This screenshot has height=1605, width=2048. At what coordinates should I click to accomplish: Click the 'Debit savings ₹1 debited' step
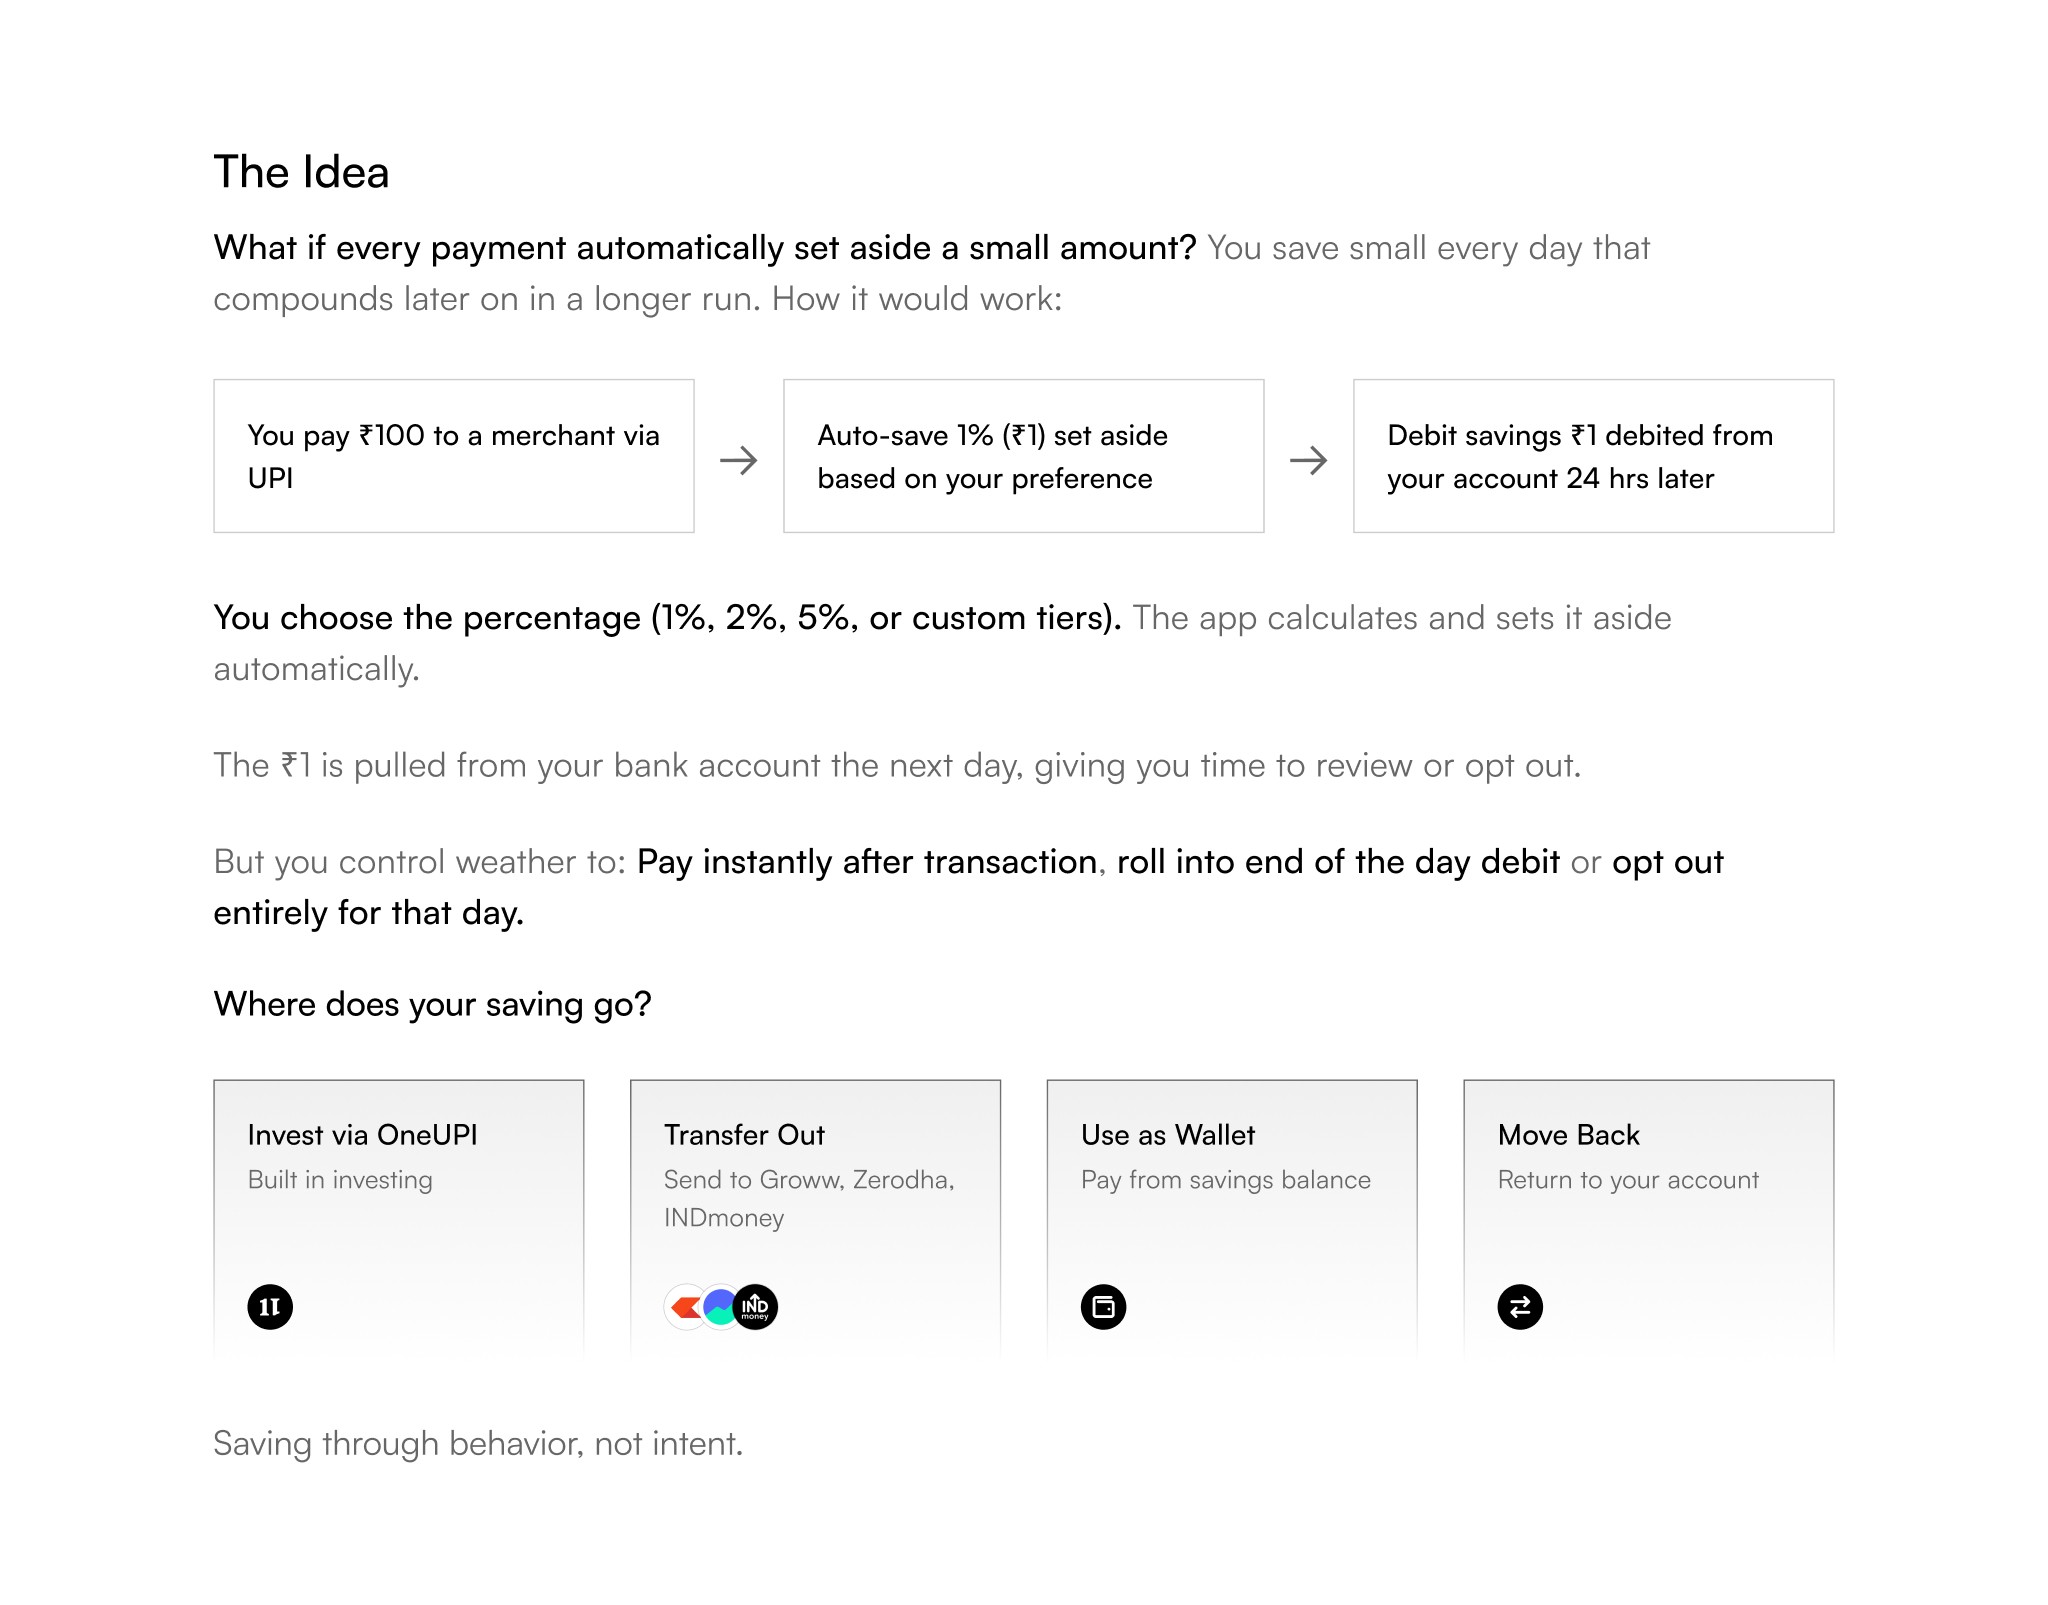pos(1593,456)
